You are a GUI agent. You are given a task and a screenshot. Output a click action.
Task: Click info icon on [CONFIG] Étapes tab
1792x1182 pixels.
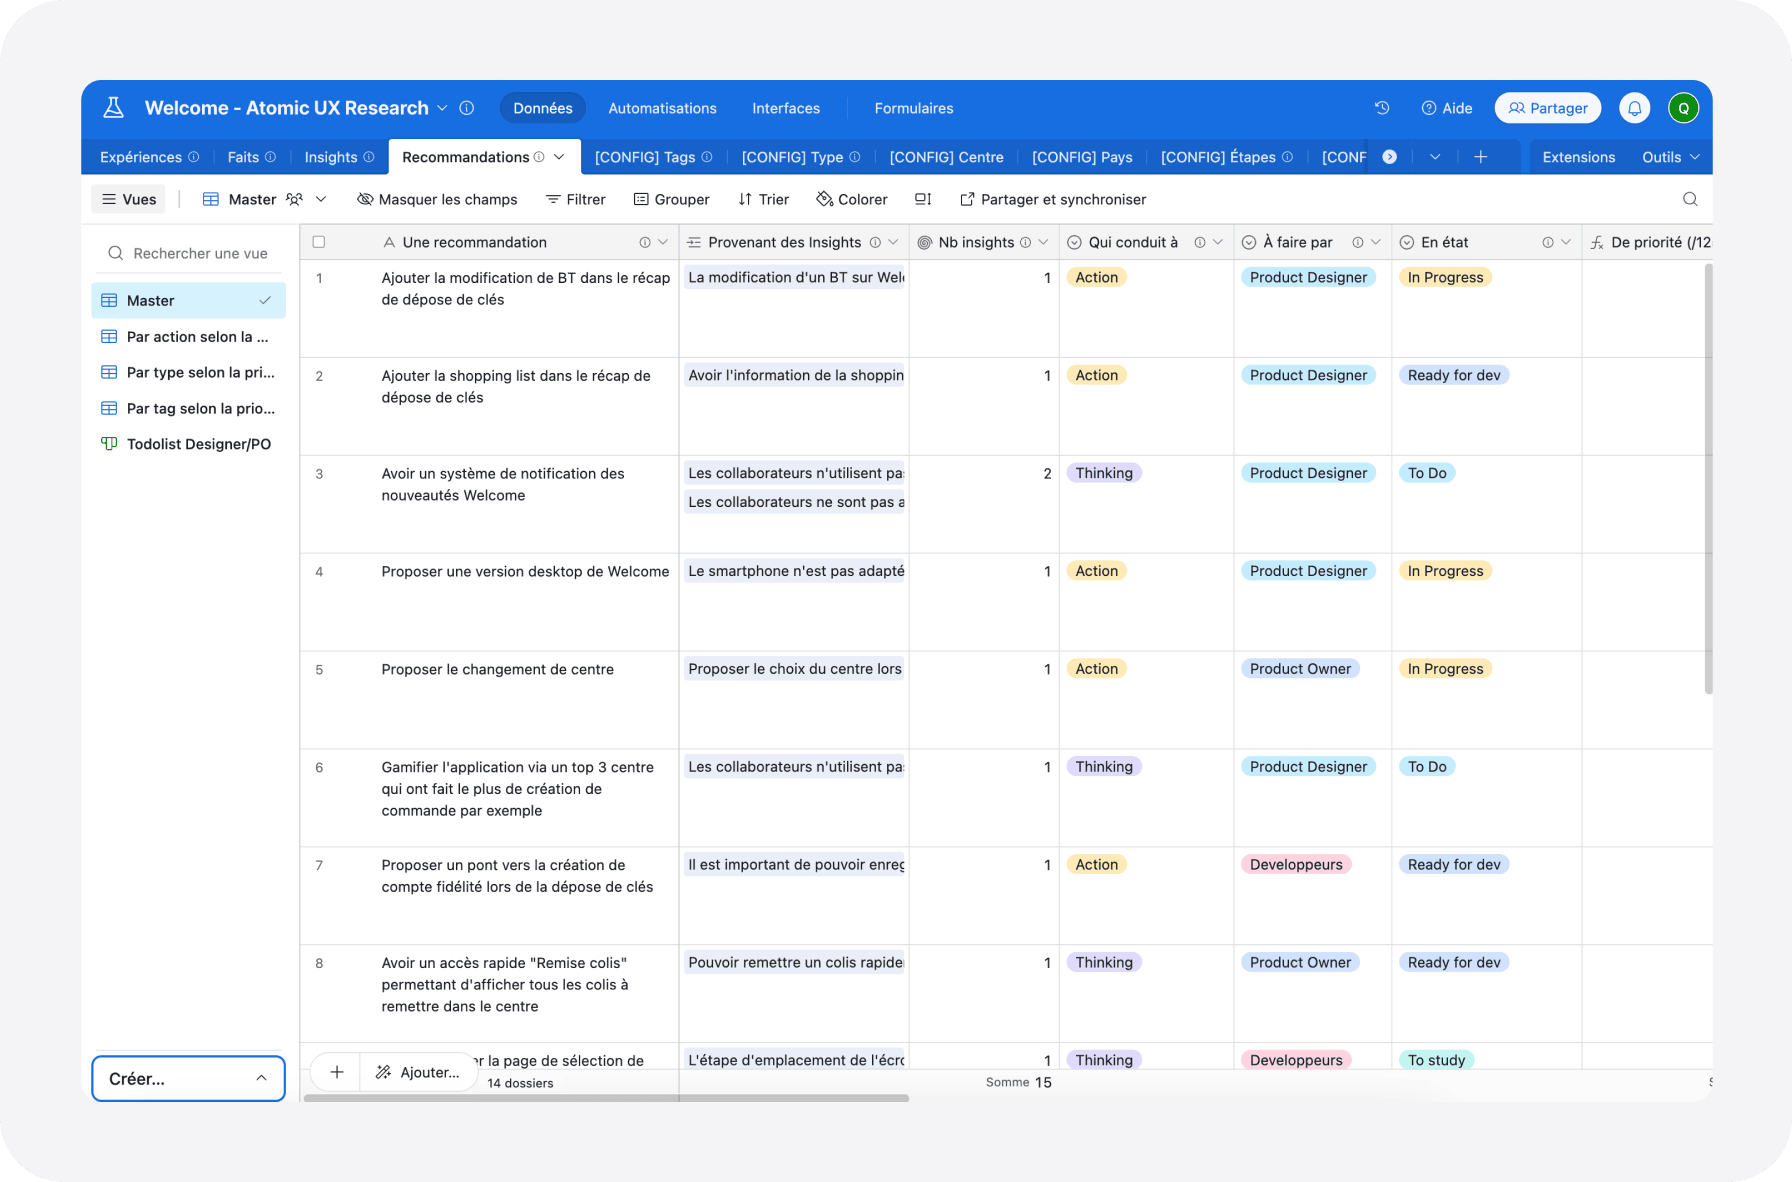pos(1288,157)
